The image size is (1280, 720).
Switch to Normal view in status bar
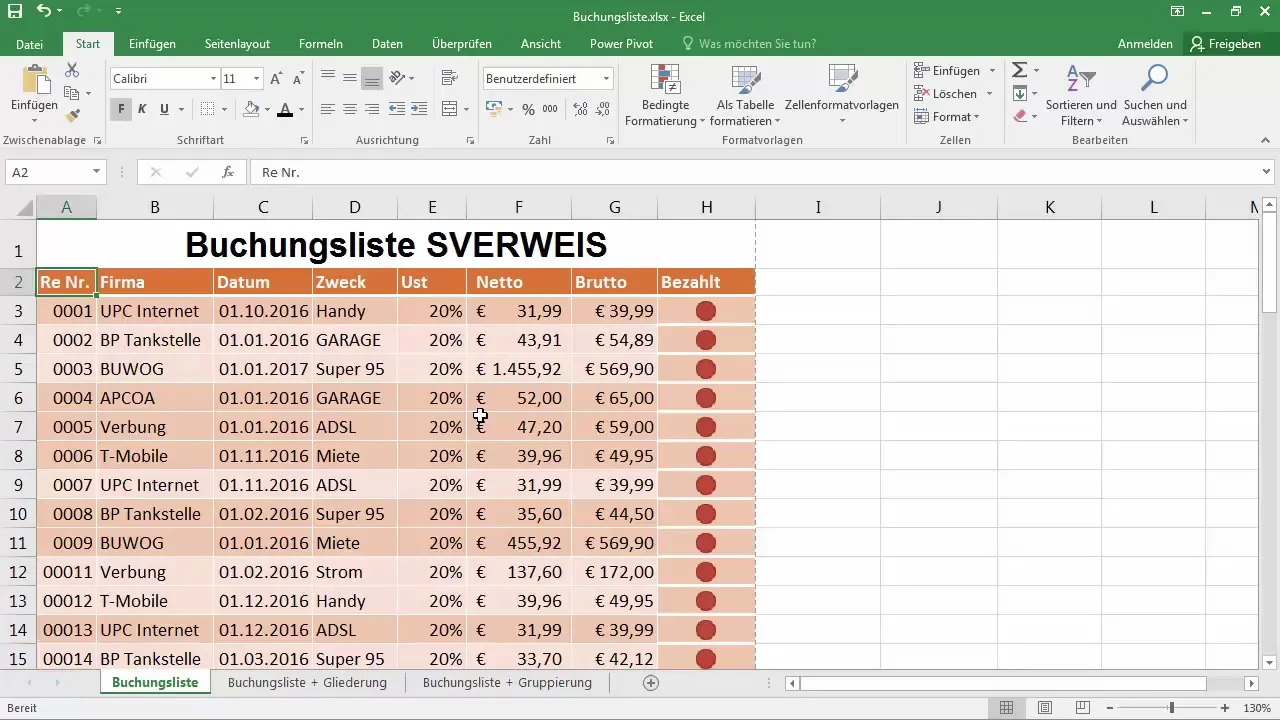[1007, 708]
